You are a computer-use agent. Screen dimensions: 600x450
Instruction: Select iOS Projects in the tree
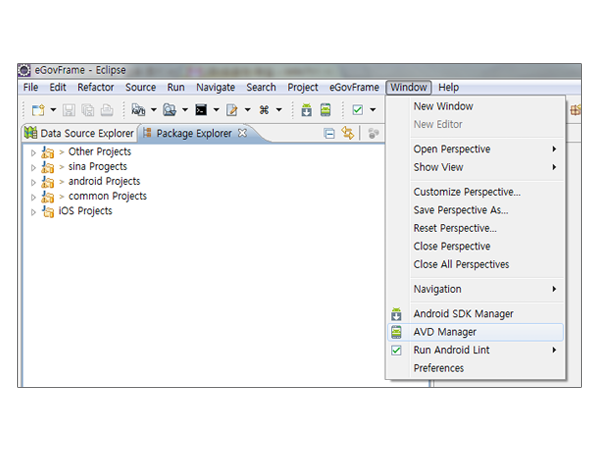tap(85, 211)
